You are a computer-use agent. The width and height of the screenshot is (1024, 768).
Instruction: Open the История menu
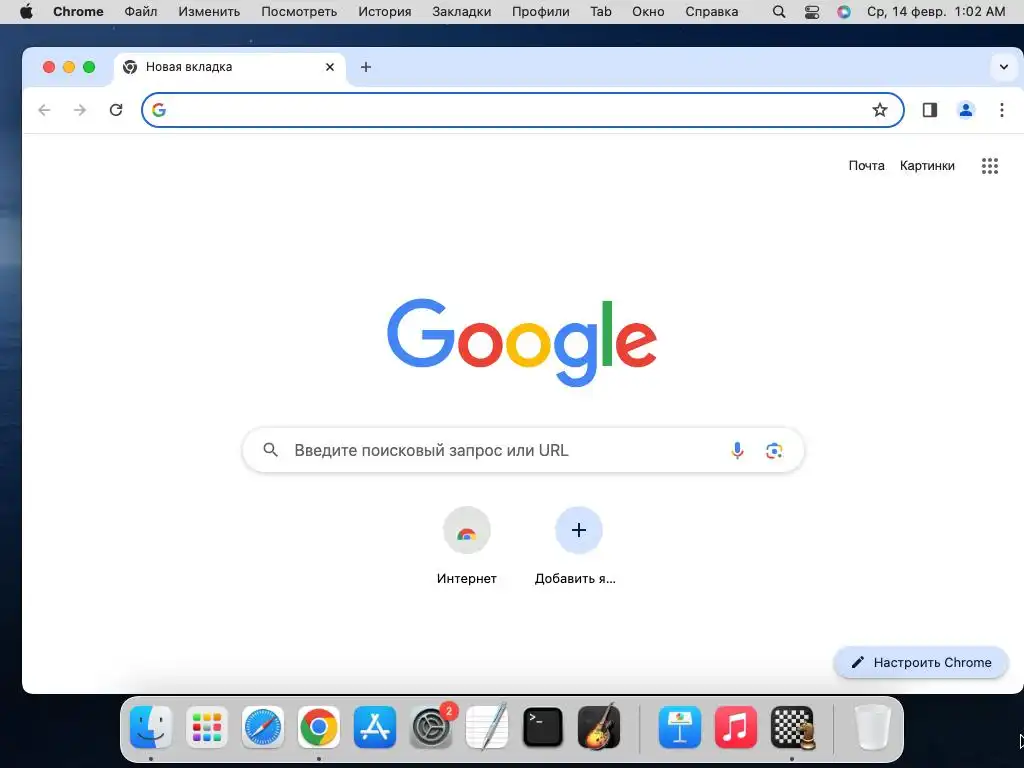click(x=385, y=12)
